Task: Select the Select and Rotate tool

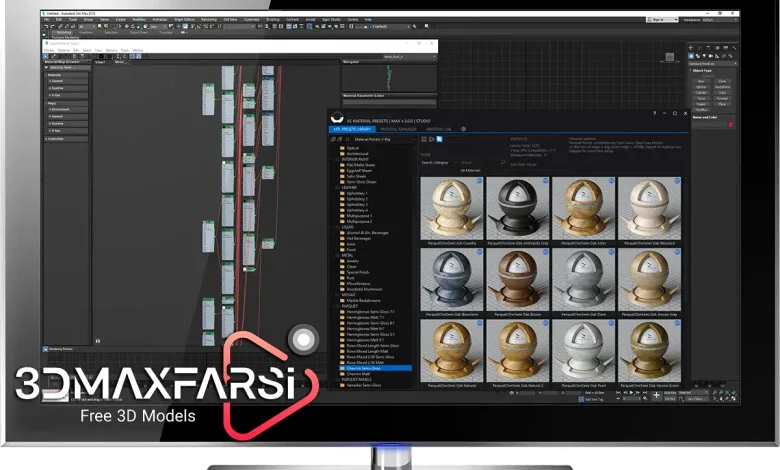Action: pos(133,26)
